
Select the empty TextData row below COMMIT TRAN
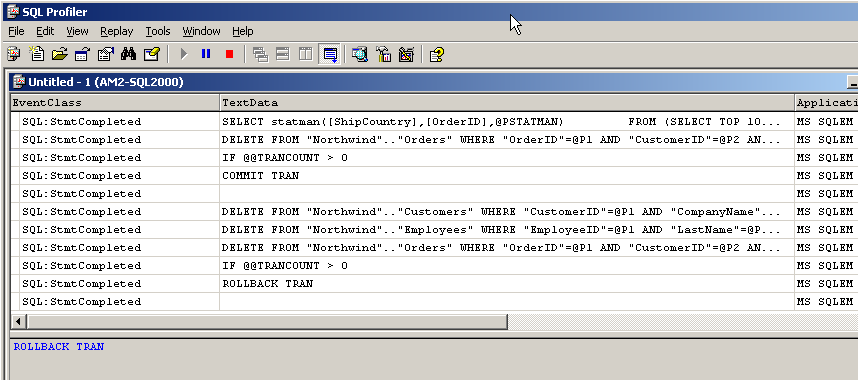[x=434, y=194]
